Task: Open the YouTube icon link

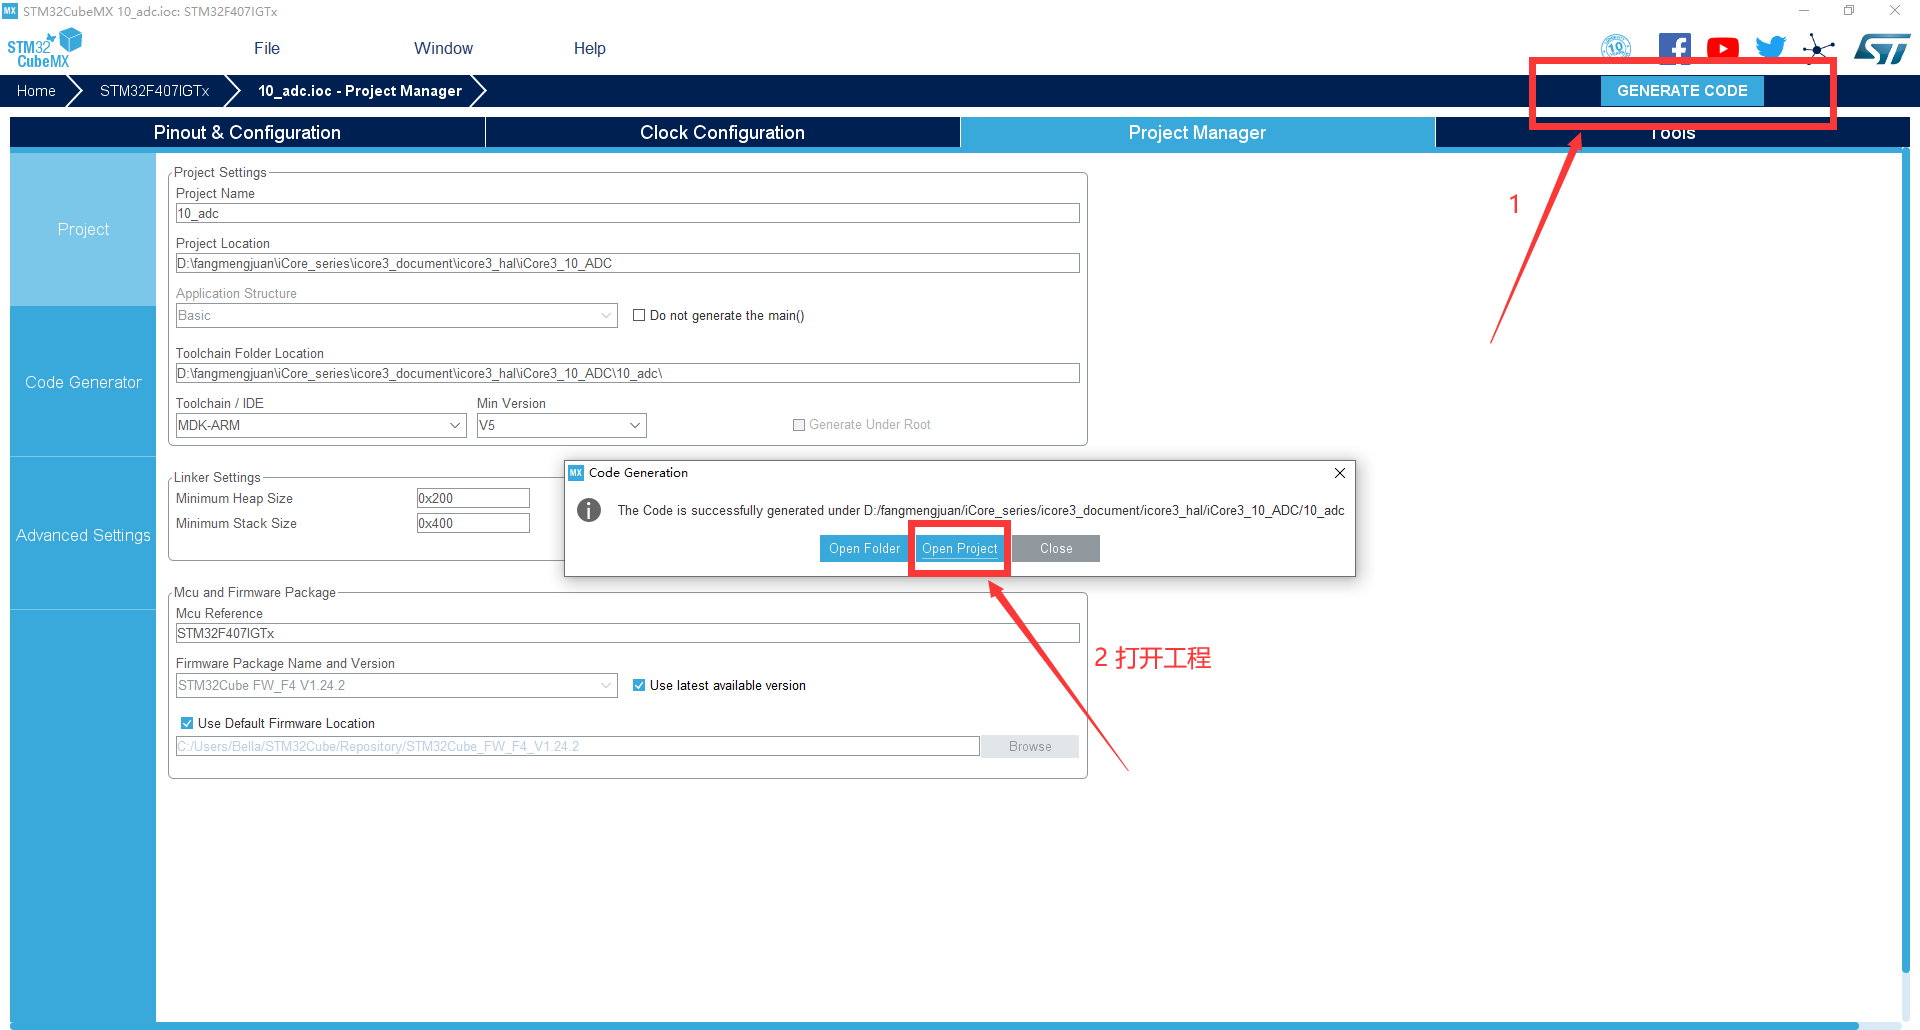Action: tap(1722, 48)
